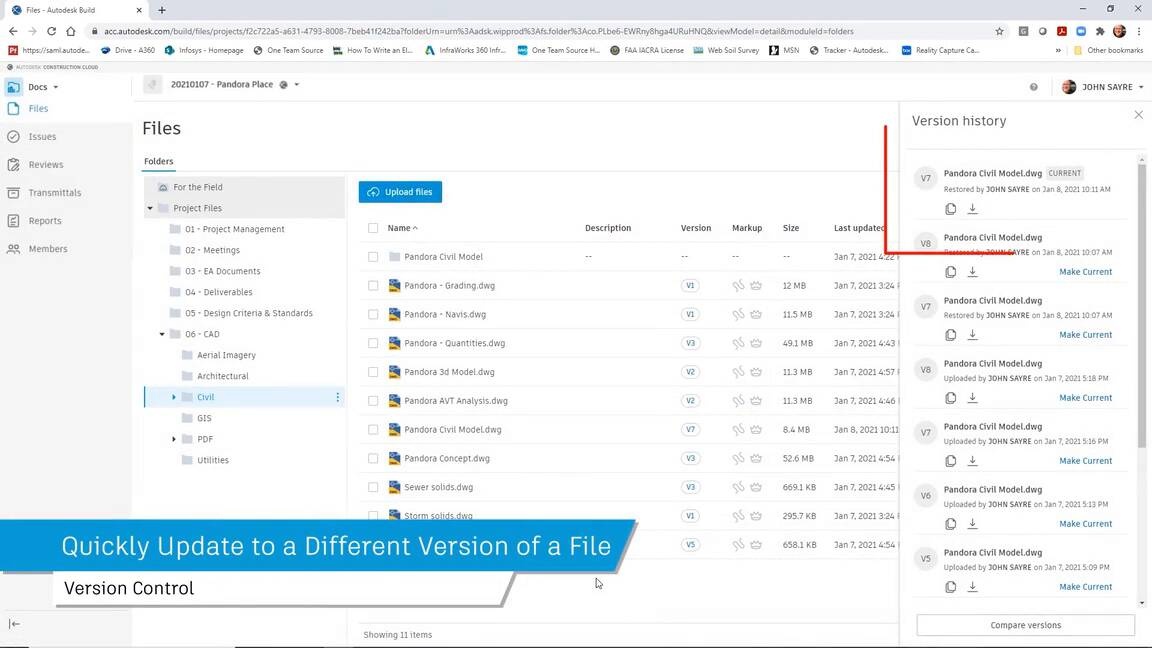Reload the browser page
Viewport: 1152px width, 648px height.
[x=51, y=32]
